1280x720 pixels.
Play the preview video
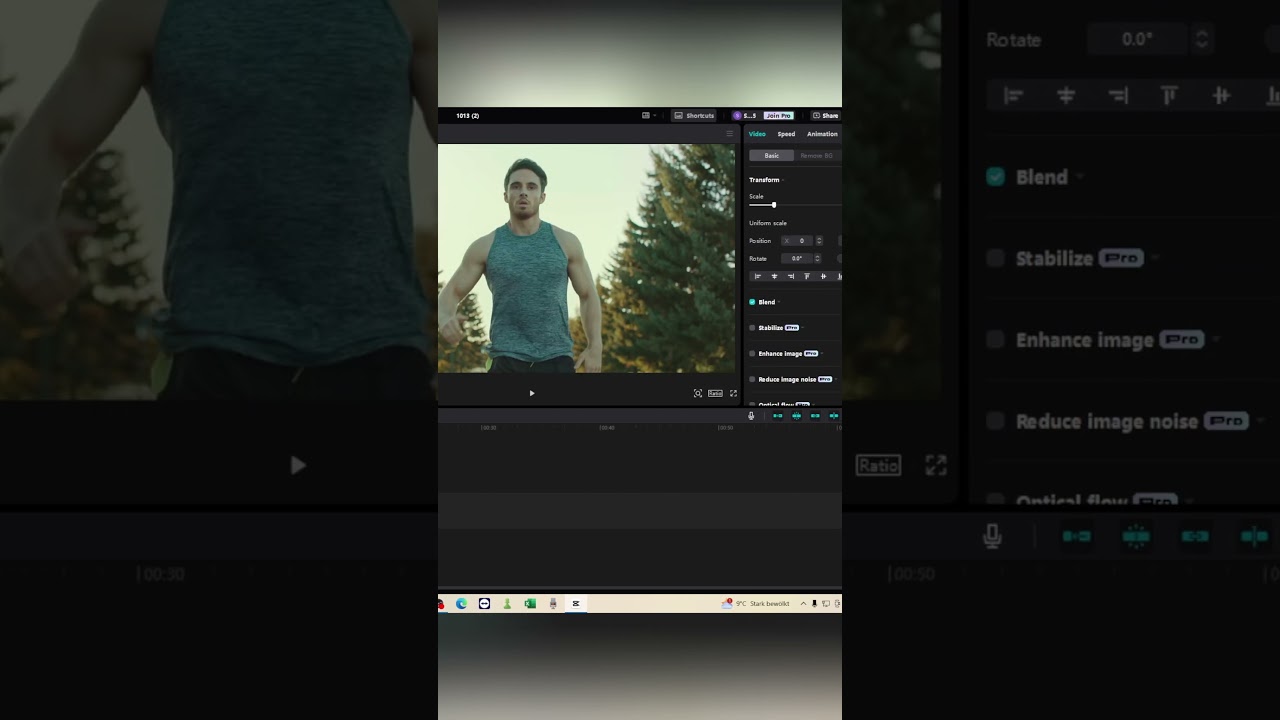pos(531,393)
